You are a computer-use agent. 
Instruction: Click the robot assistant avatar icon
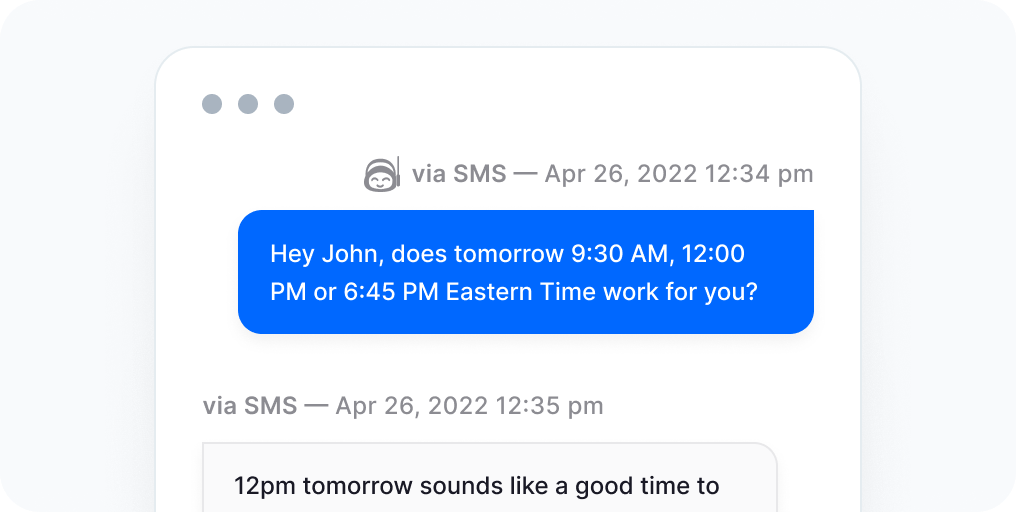tap(382, 174)
